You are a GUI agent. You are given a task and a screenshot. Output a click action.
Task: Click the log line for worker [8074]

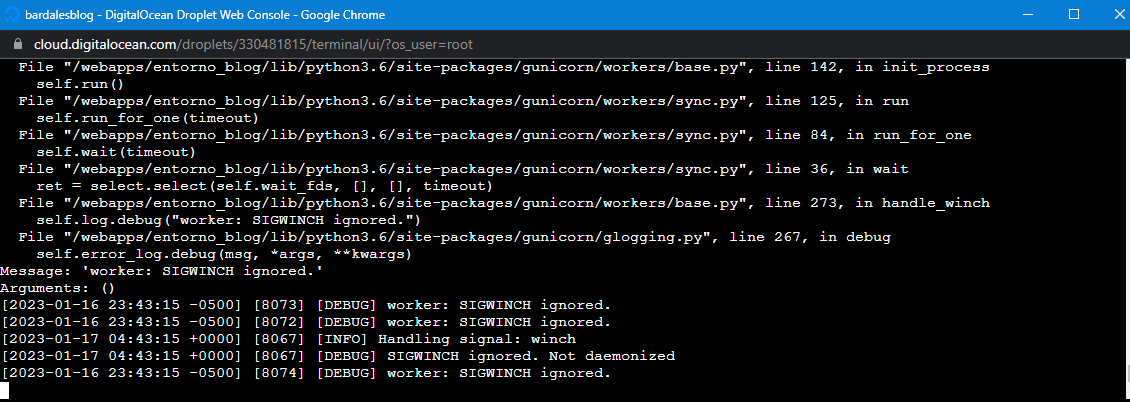pyautogui.click(x=305, y=373)
